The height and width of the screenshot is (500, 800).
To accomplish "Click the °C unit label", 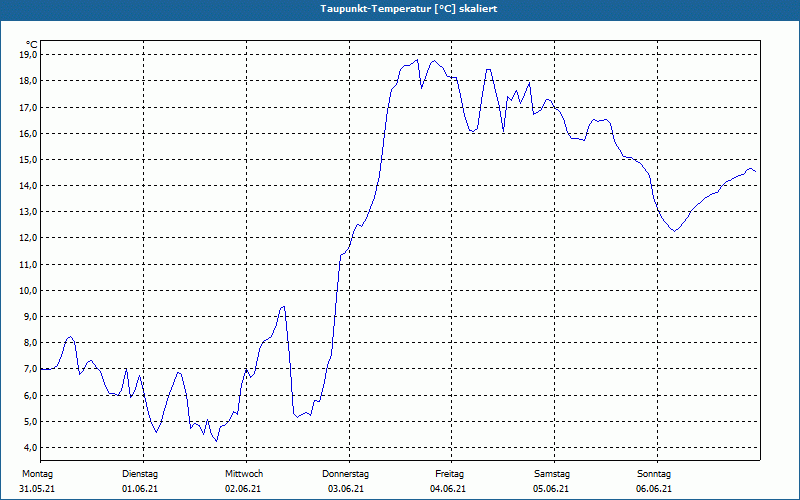I will click(32, 45).
